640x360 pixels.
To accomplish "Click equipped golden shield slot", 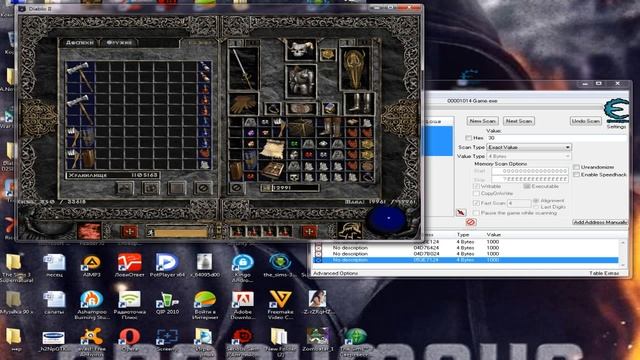I will tap(355, 69).
